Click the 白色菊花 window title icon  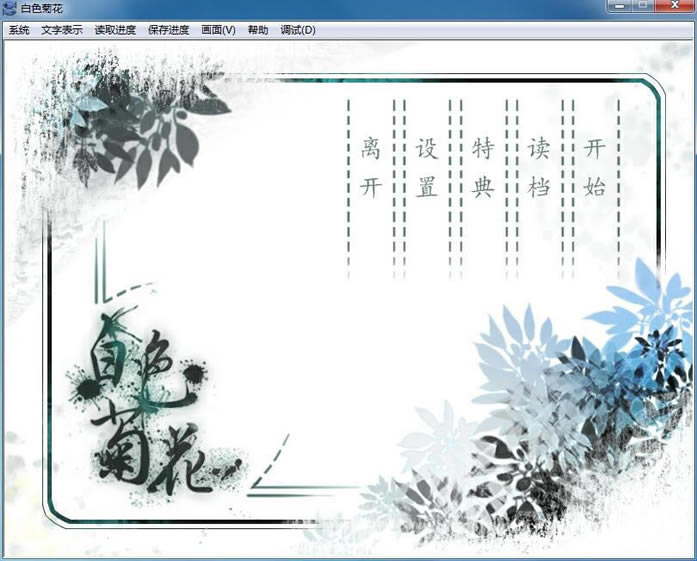coord(9,8)
